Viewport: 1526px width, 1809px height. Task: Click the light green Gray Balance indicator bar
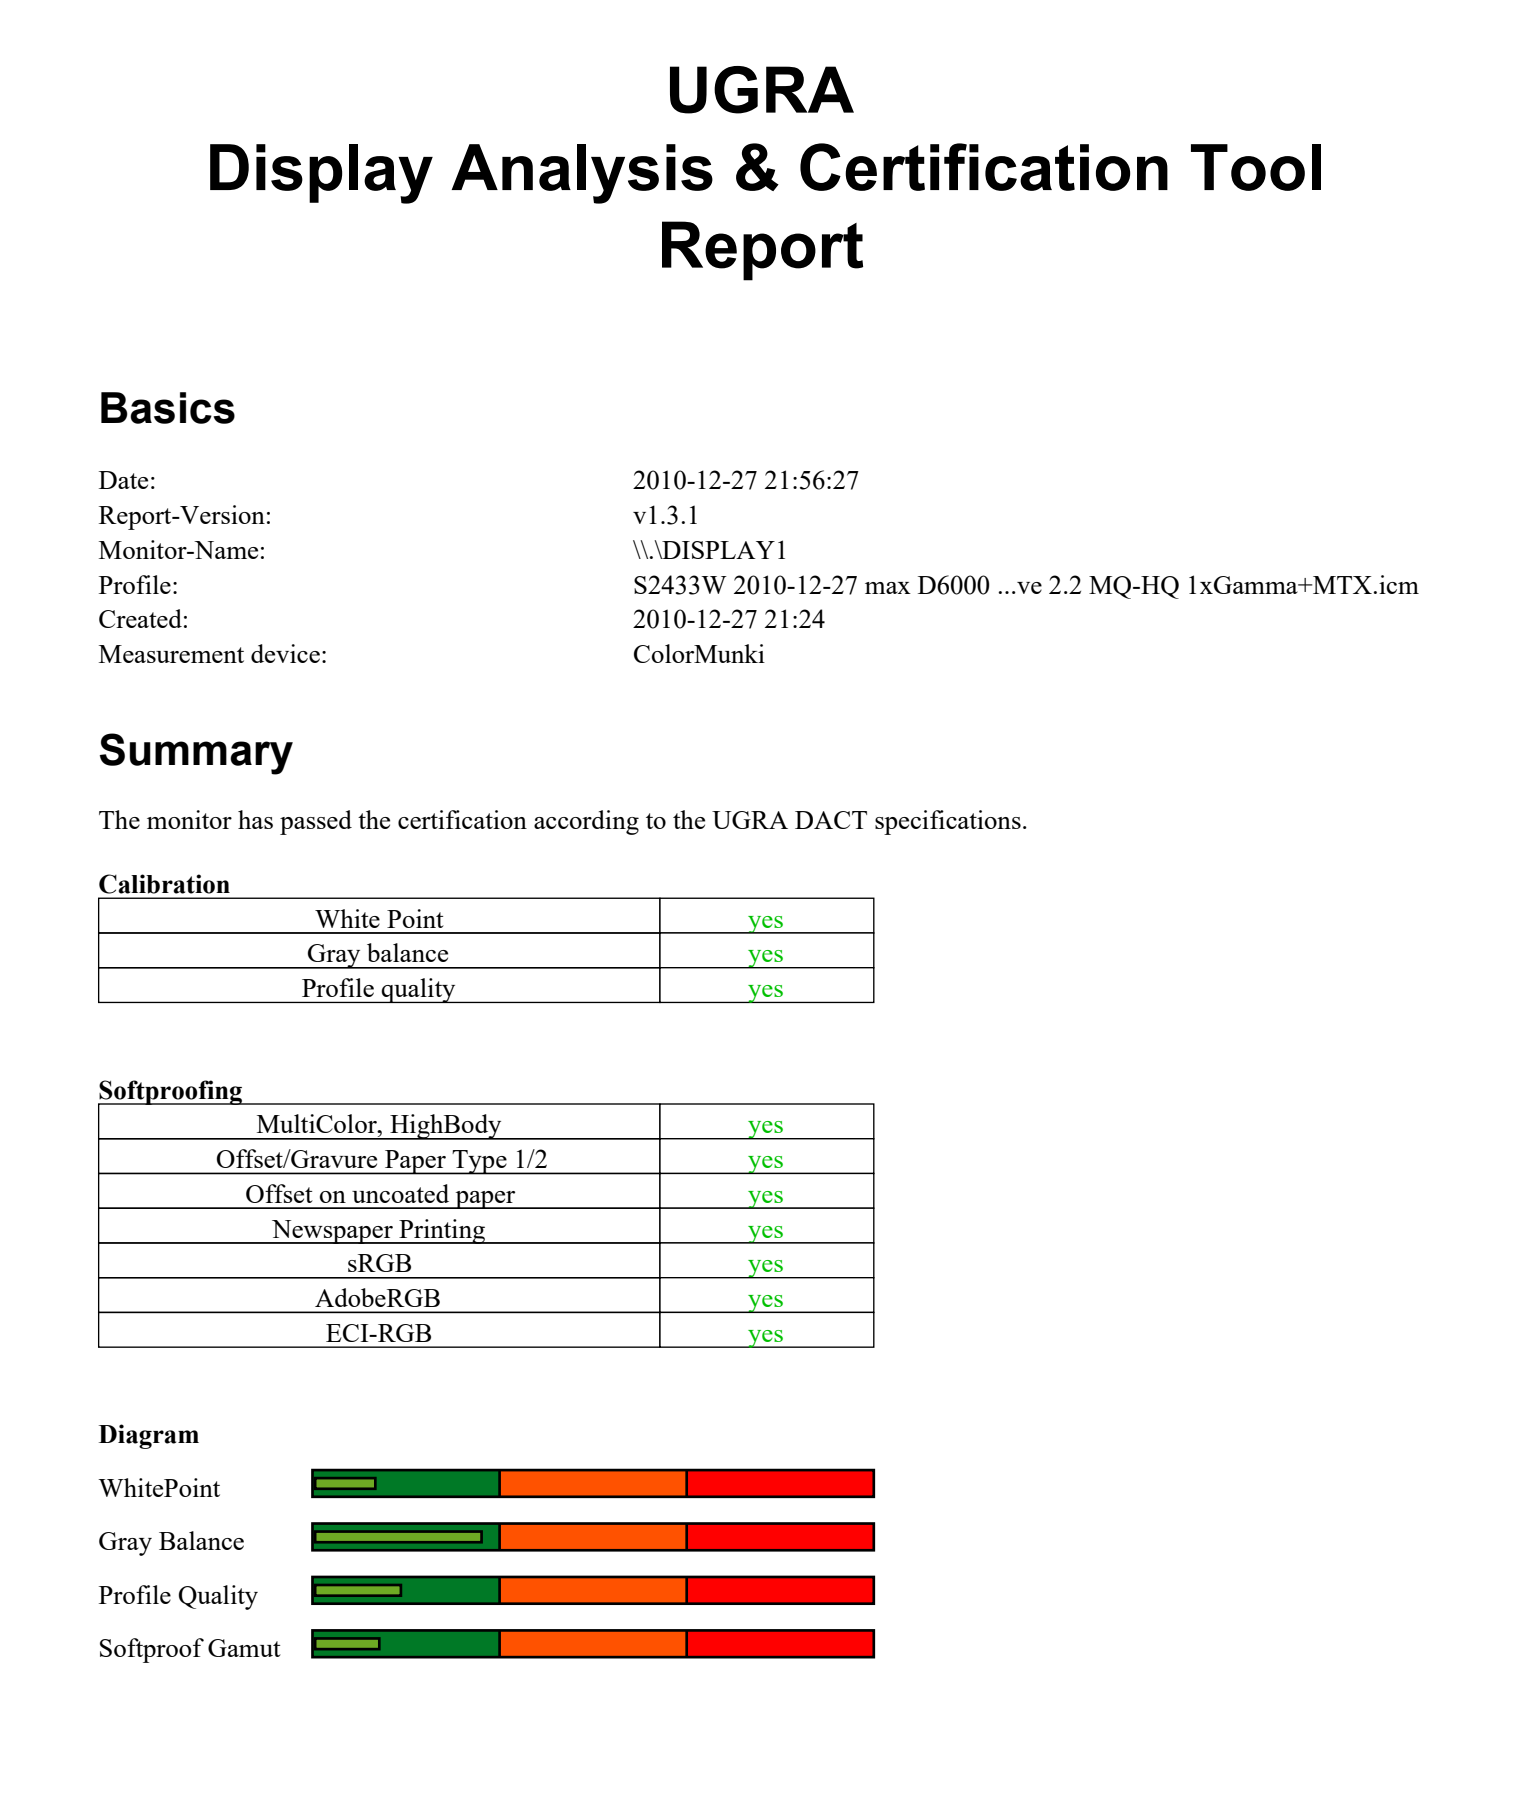pyautogui.click(x=398, y=1537)
